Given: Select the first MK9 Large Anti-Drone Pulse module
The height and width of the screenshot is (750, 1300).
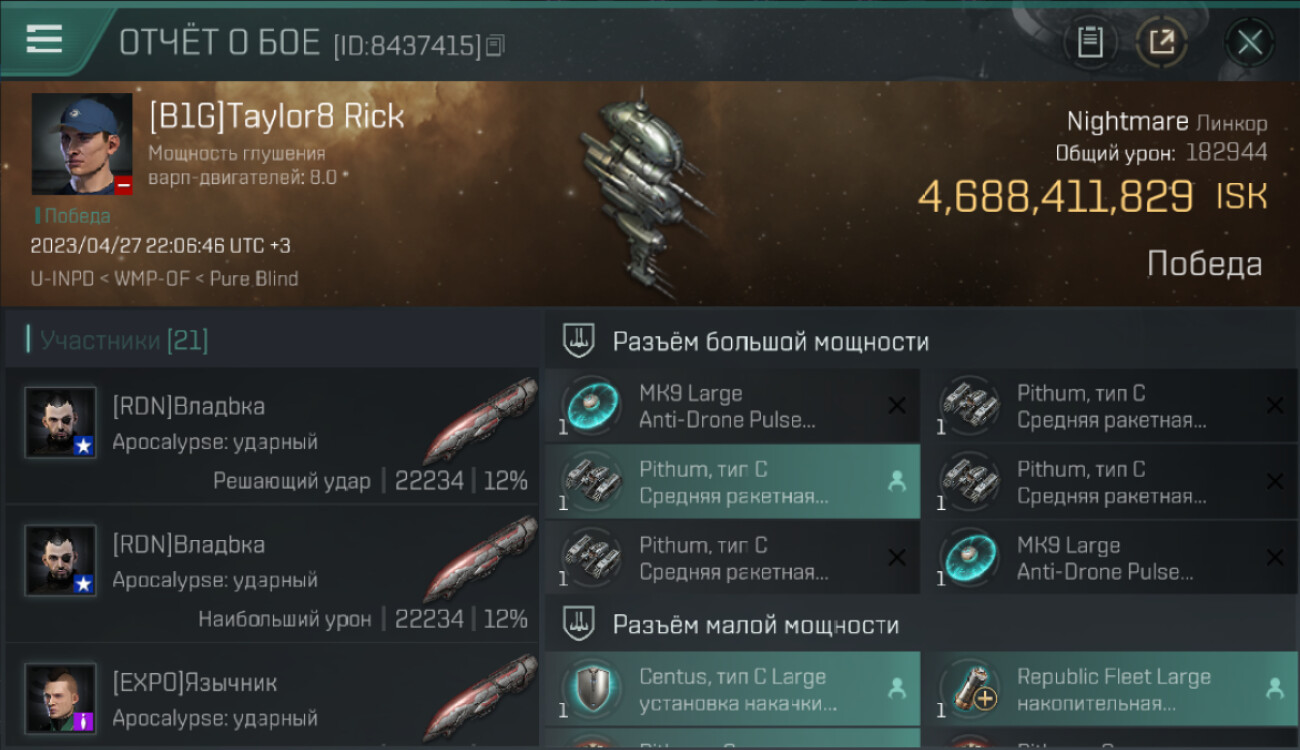Looking at the screenshot, I should click(732, 406).
